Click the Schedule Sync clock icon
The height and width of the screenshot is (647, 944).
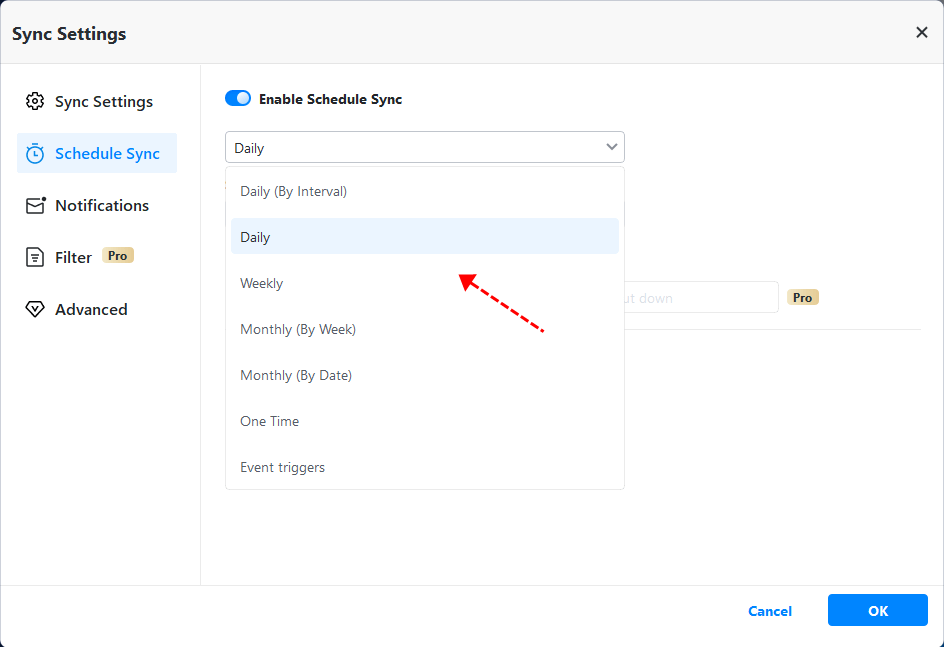35,153
